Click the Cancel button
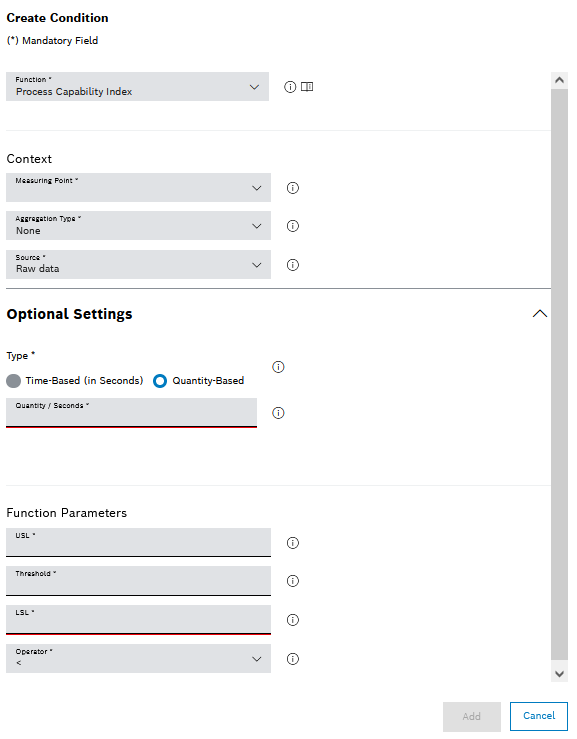This screenshot has width=577, height=739. coord(539,716)
